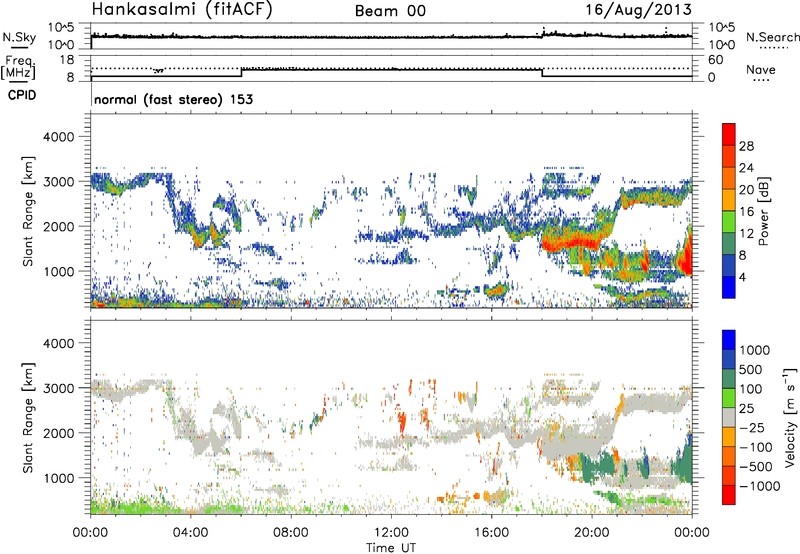This screenshot has width=800, height=554.
Task: Click the '1000' tick on Velocity colorbar
Action: pos(755,350)
